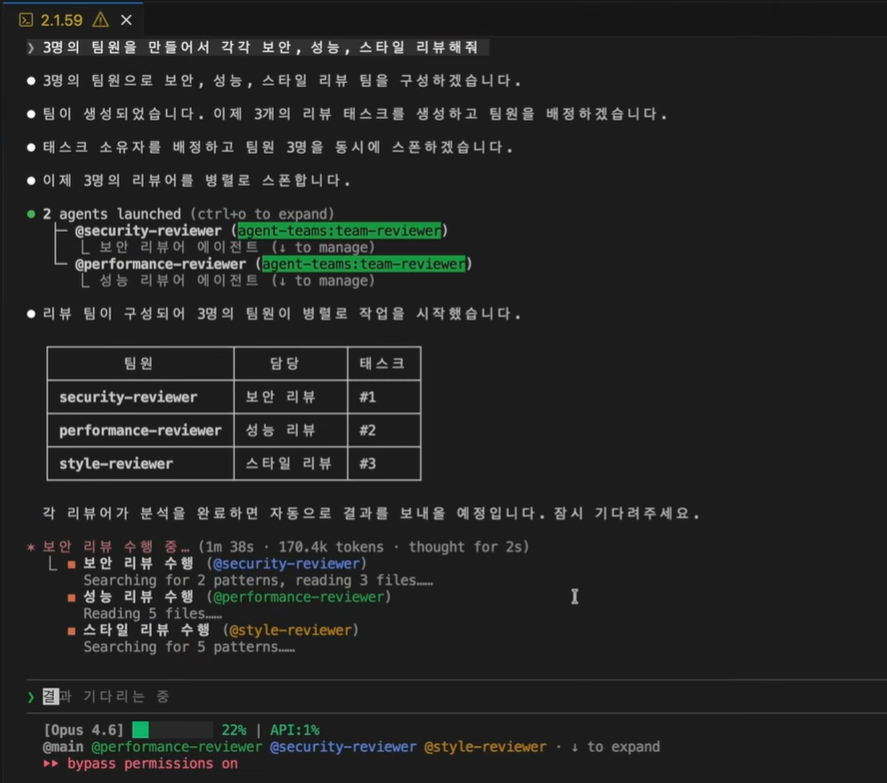This screenshot has height=783, width=887.
Task: Click task number #3 in the table
Action: 368,464
